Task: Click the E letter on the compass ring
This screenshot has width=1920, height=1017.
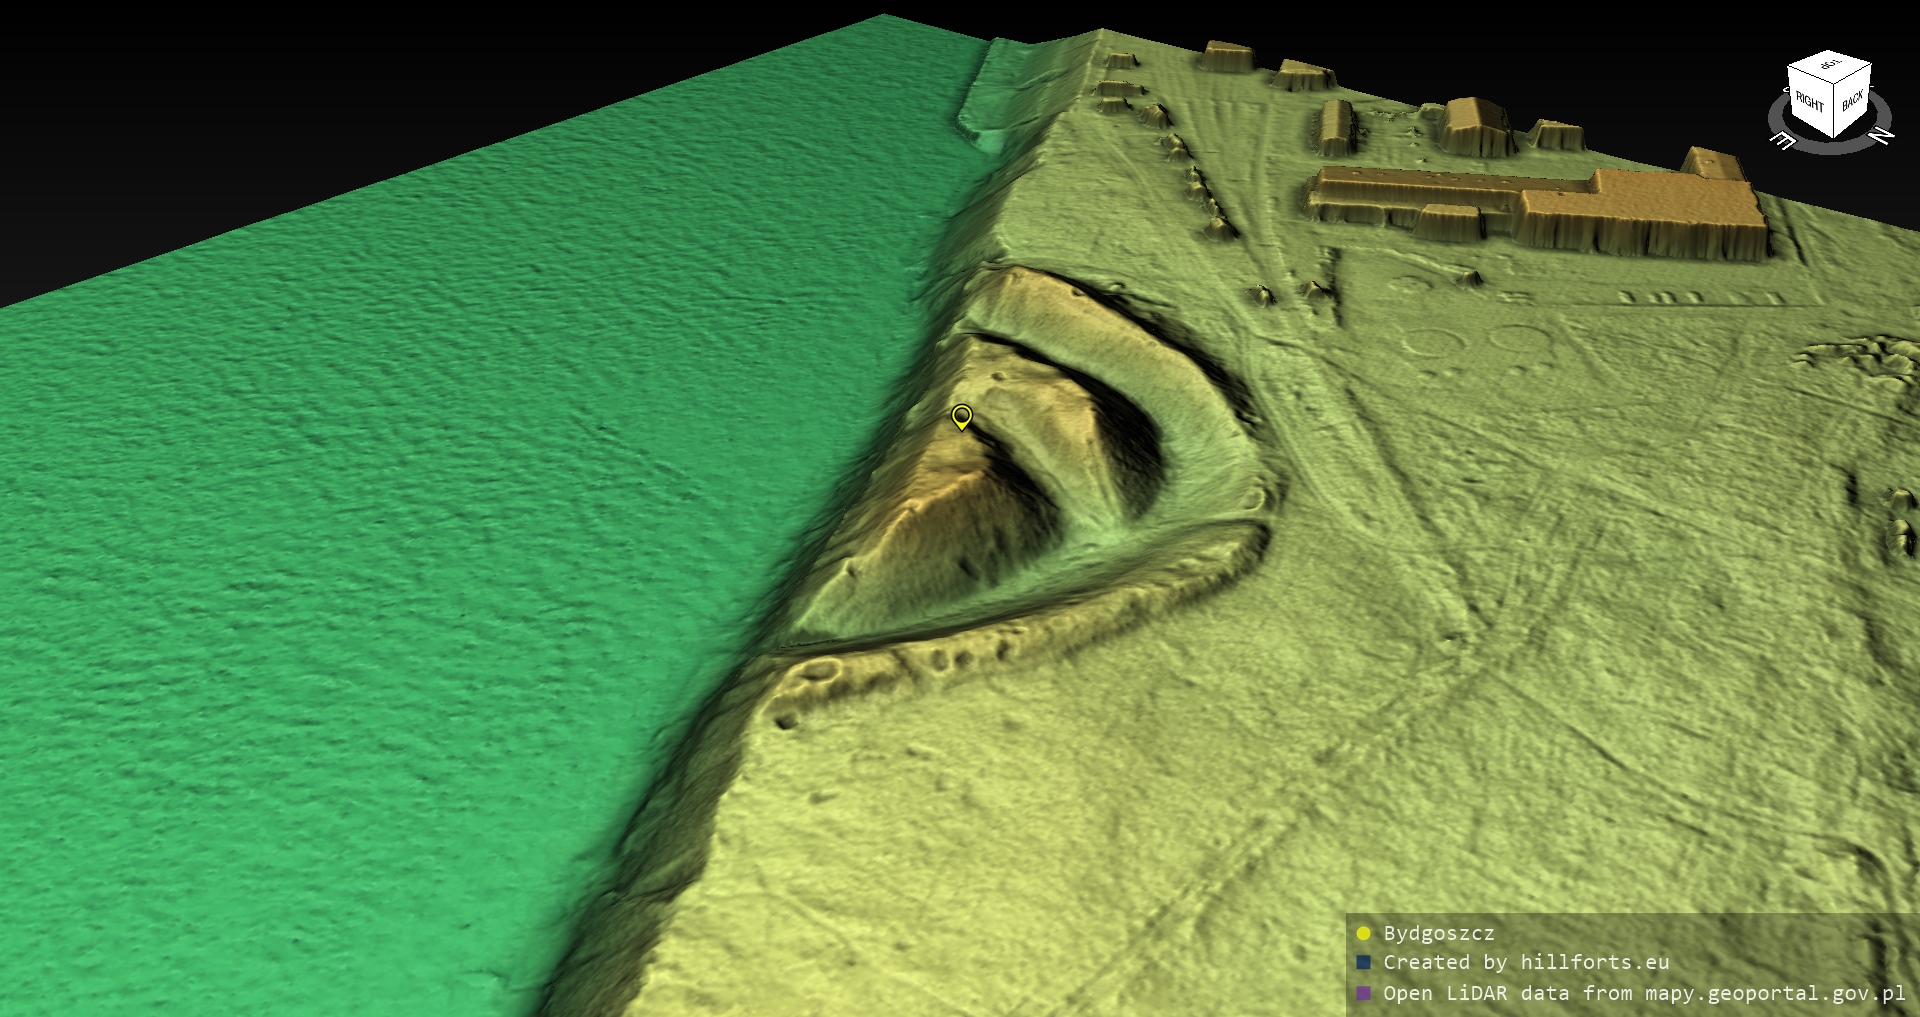Action: 1783,141
